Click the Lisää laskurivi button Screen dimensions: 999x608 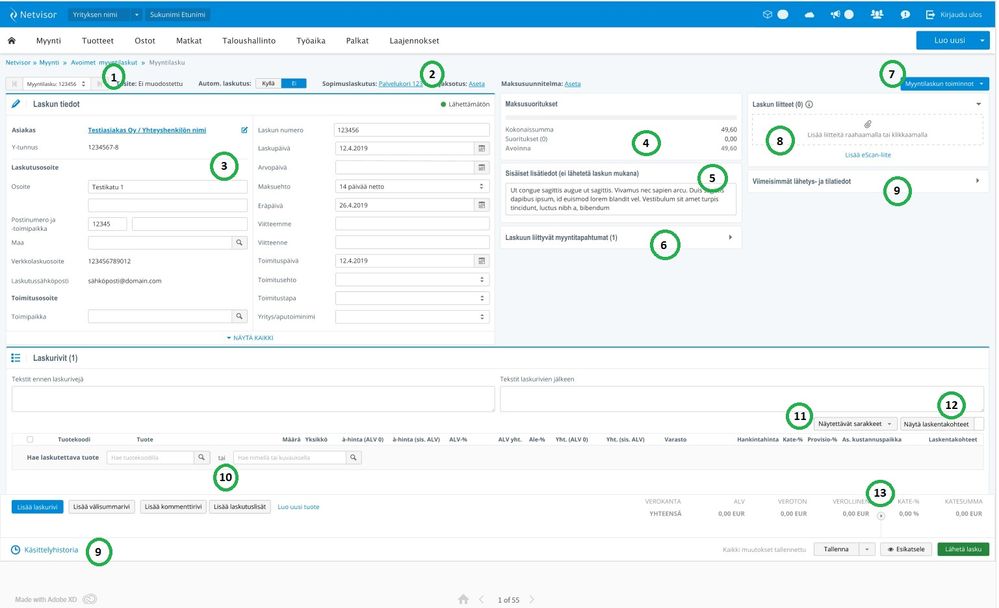coord(37,507)
